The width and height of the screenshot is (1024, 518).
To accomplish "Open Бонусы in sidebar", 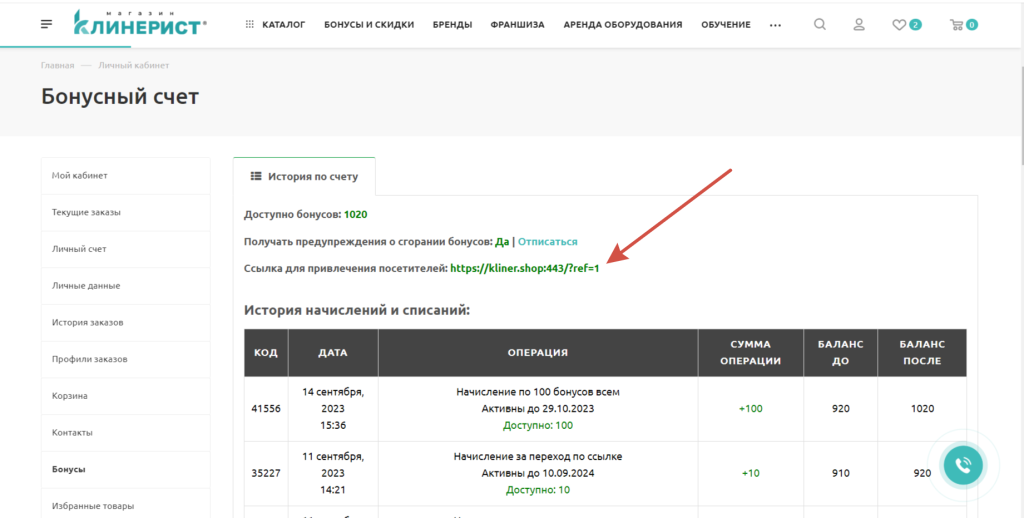I will click(125, 470).
